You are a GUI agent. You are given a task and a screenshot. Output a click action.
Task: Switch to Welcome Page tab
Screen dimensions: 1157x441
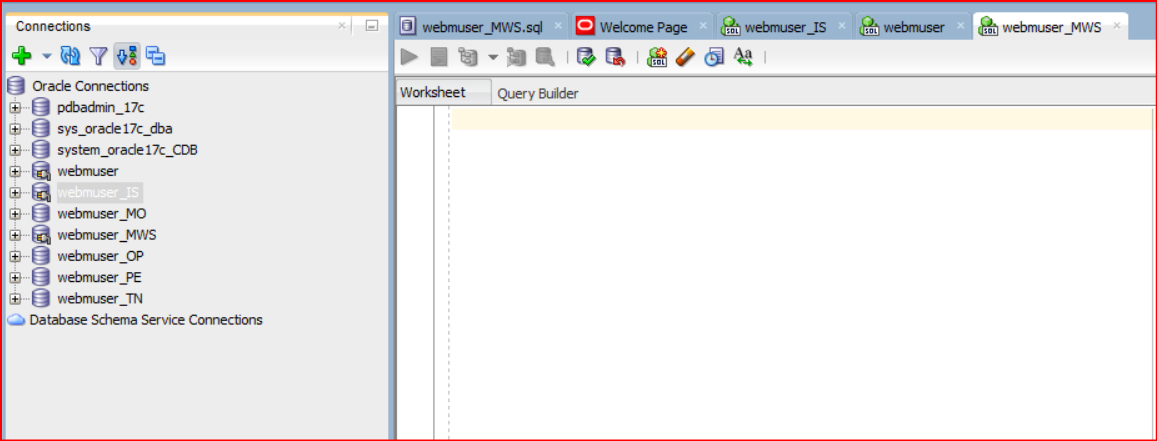[x=643, y=28]
